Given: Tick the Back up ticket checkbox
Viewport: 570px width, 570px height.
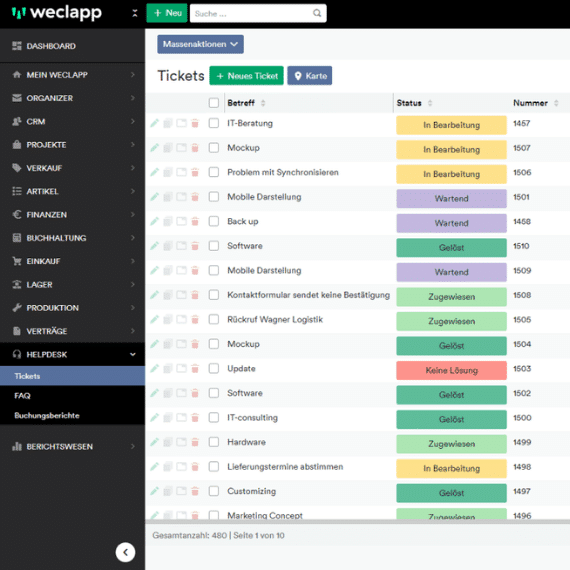Looking at the screenshot, I should 214,221.
